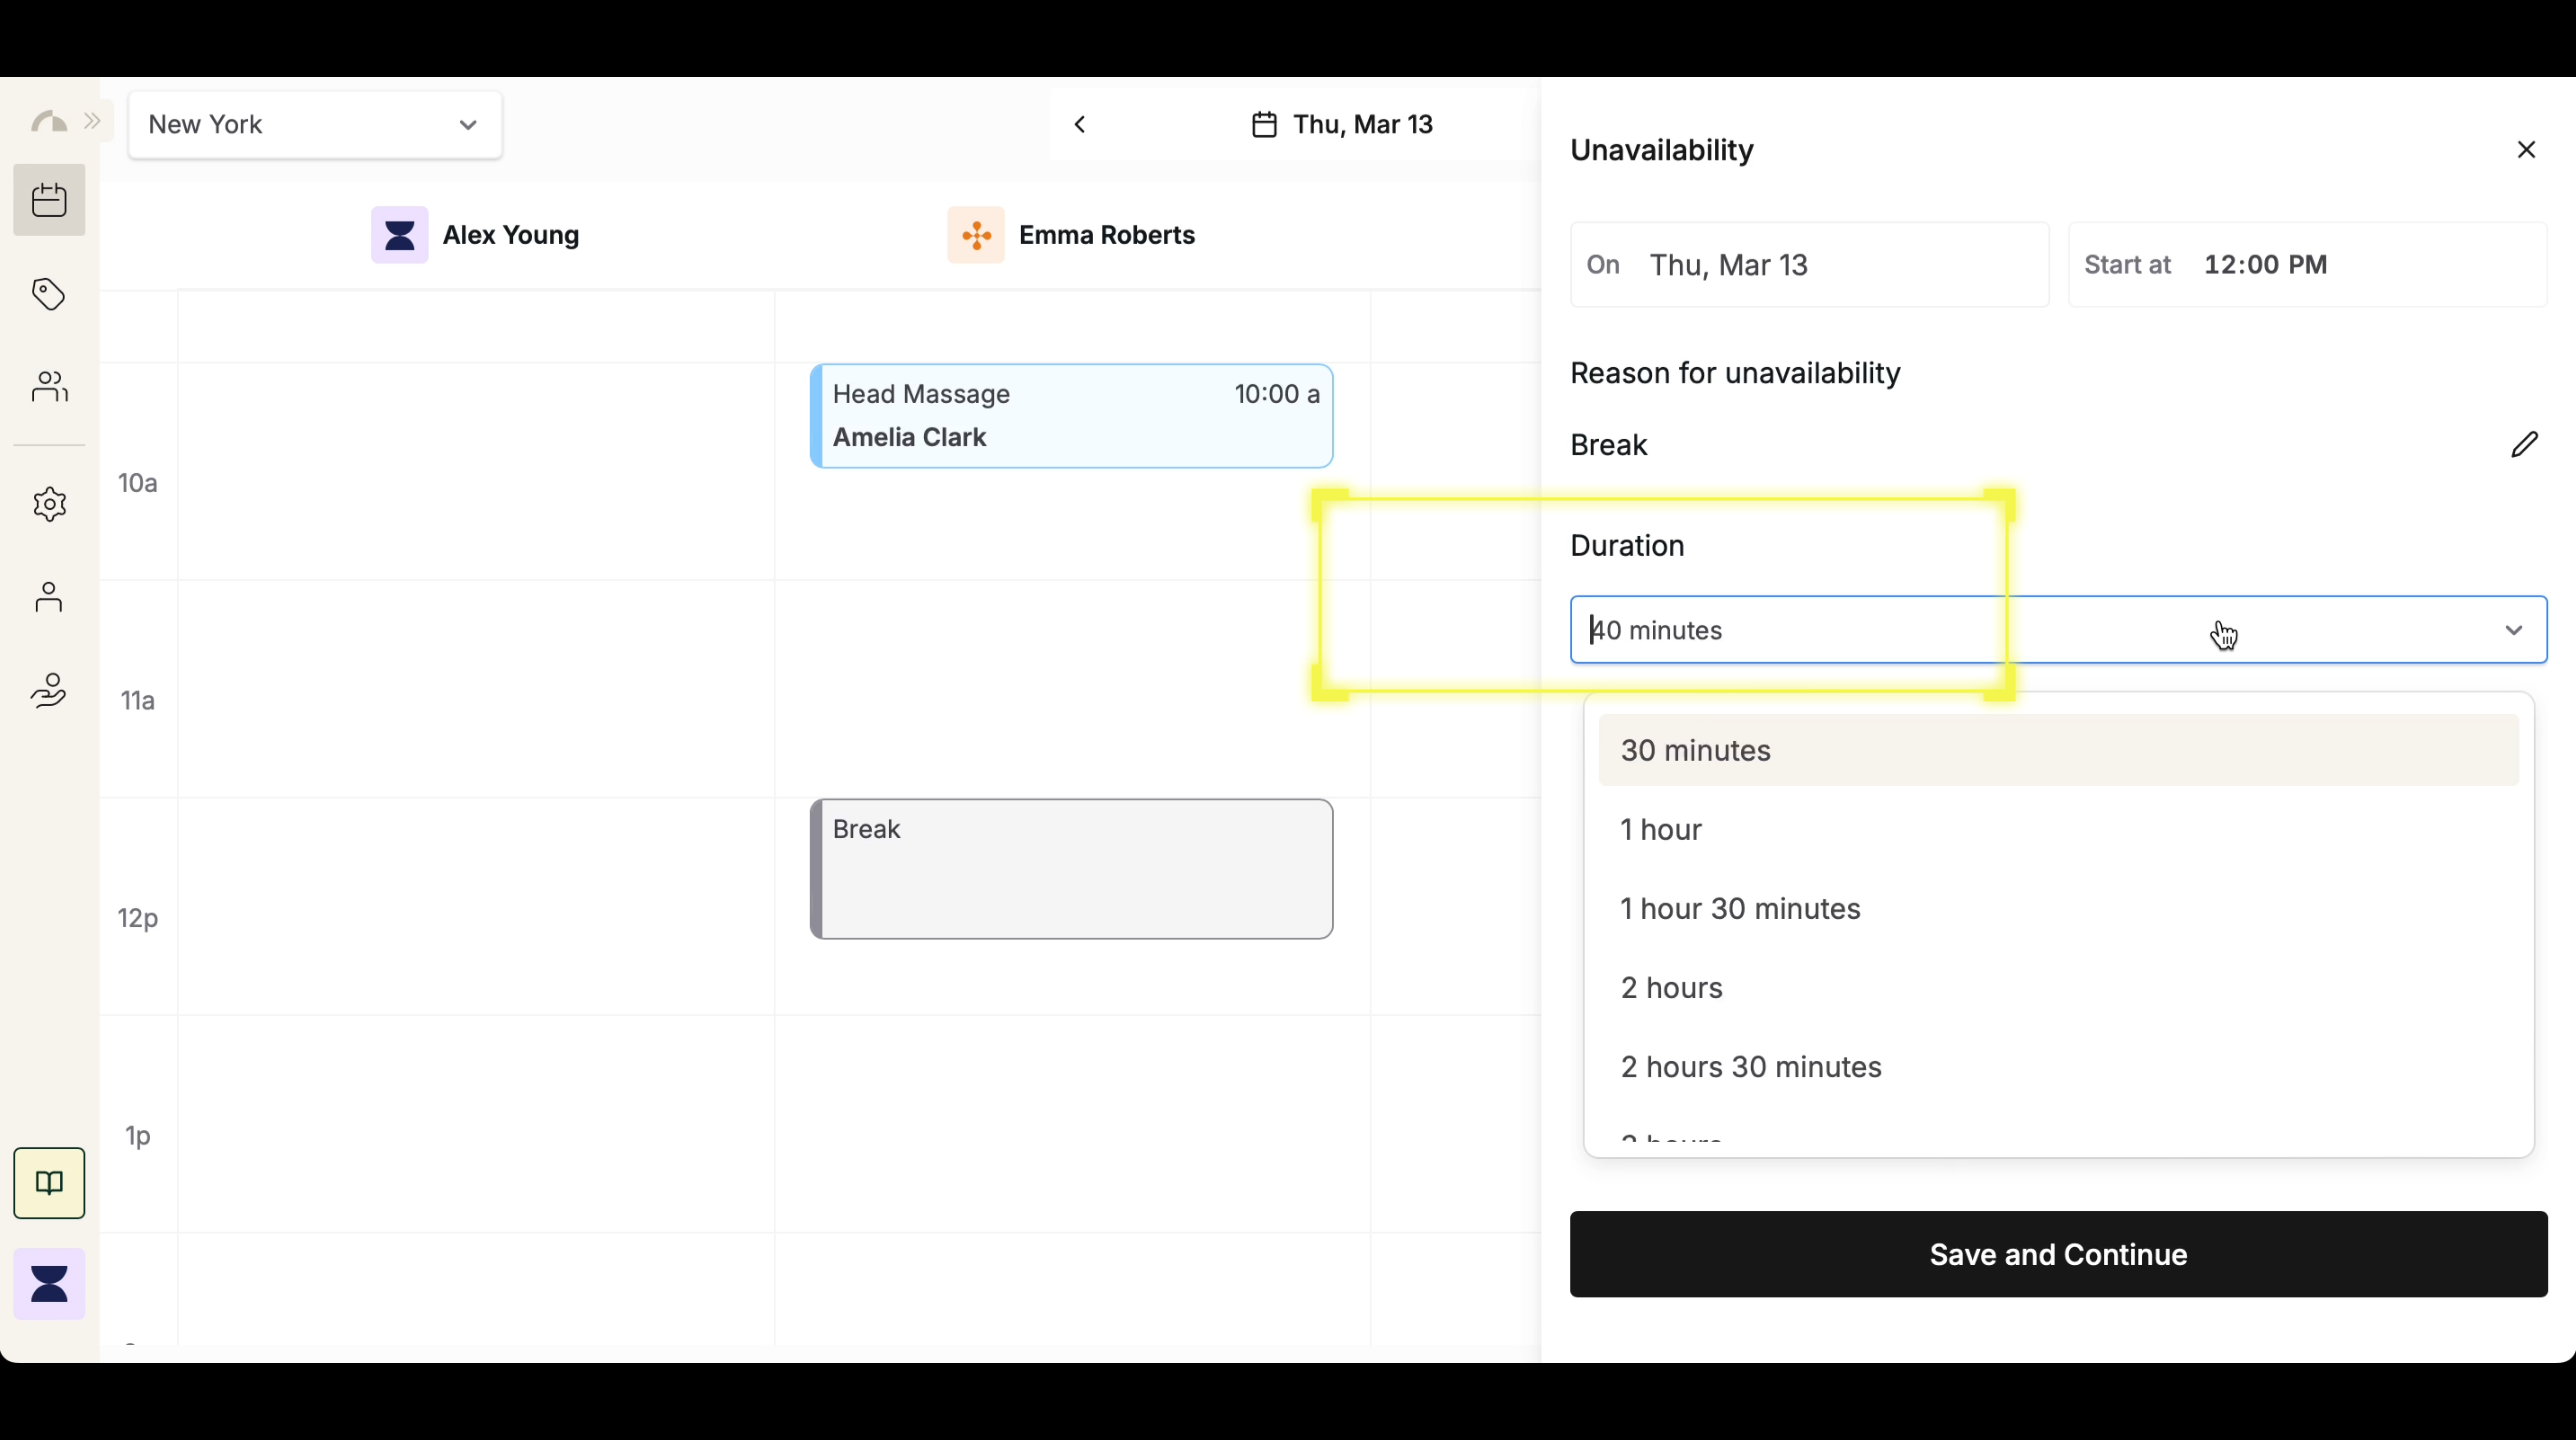Screen dimensions: 2576x1440
Task: Click the Duration dropdown chevron arrow
Action: click(2513, 630)
